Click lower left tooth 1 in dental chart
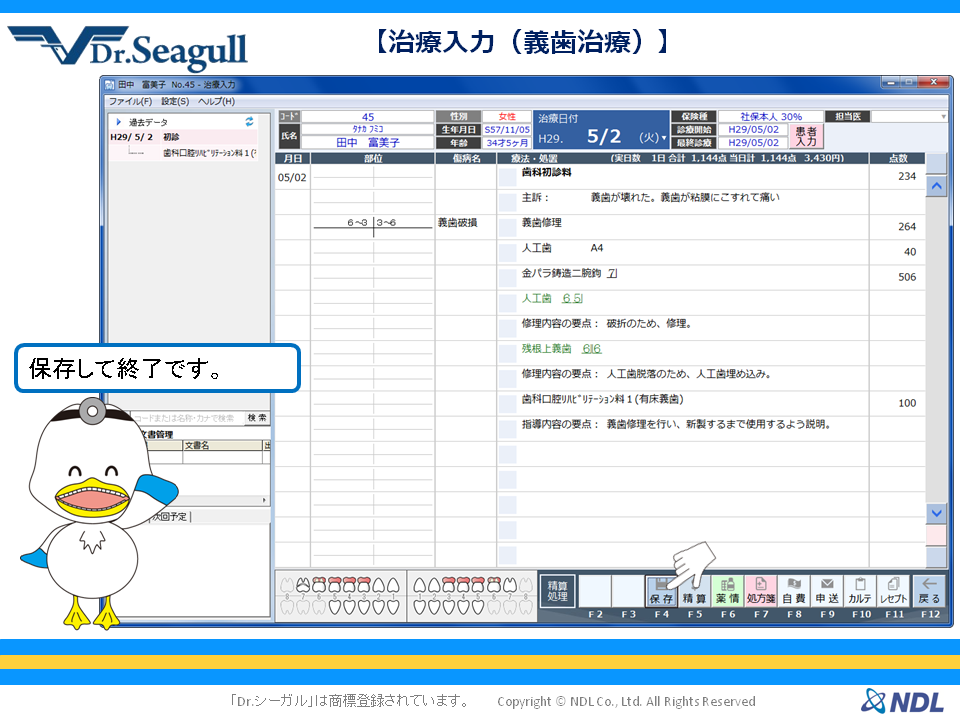This screenshot has height=720, width=960. click(419, 607)
